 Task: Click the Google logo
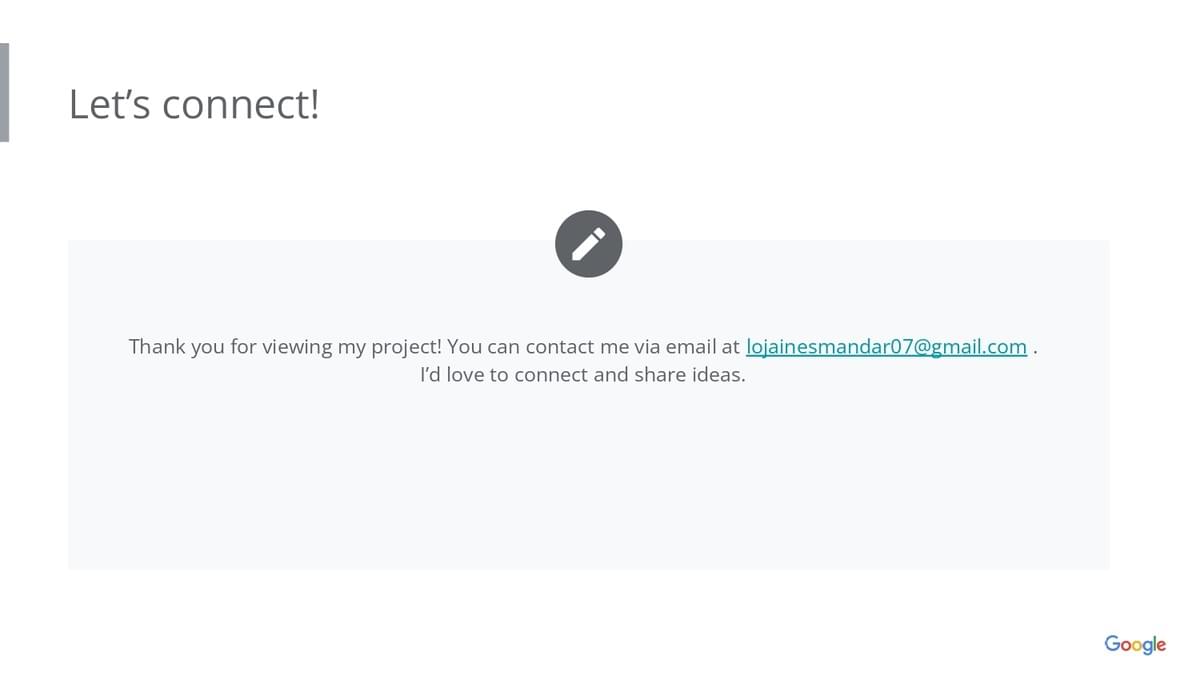tap(1135, 644)
